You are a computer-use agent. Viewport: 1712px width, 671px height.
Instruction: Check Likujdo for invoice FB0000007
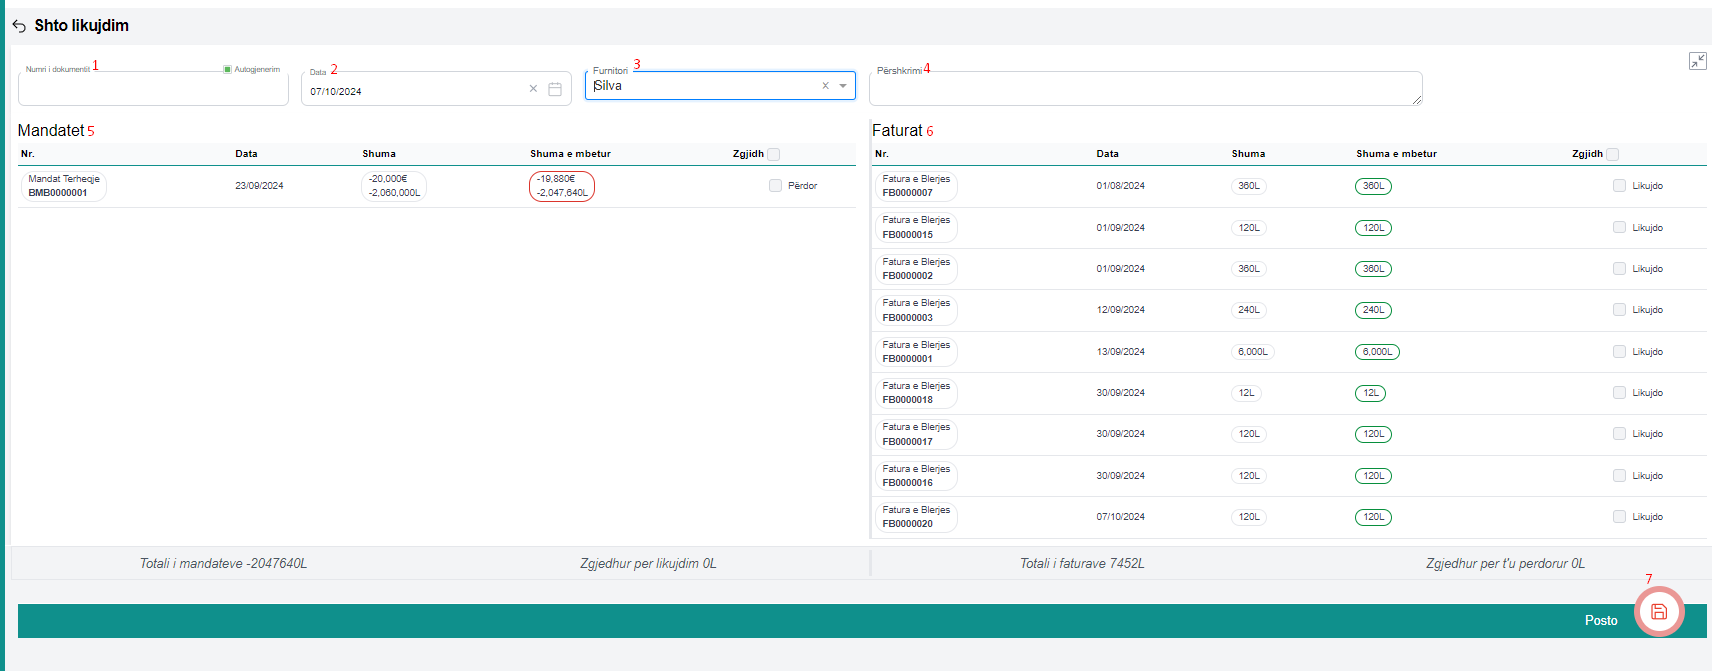[1619, 186]
